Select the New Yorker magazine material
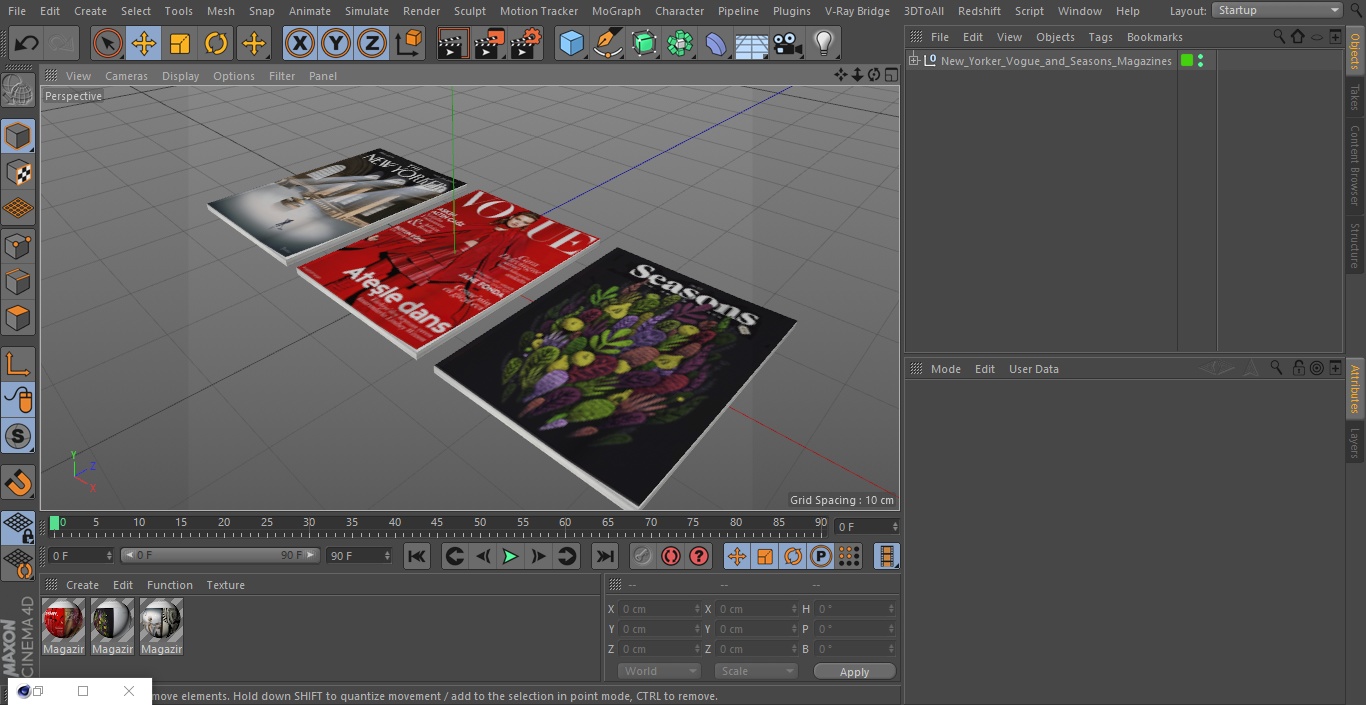 point(161,628)
